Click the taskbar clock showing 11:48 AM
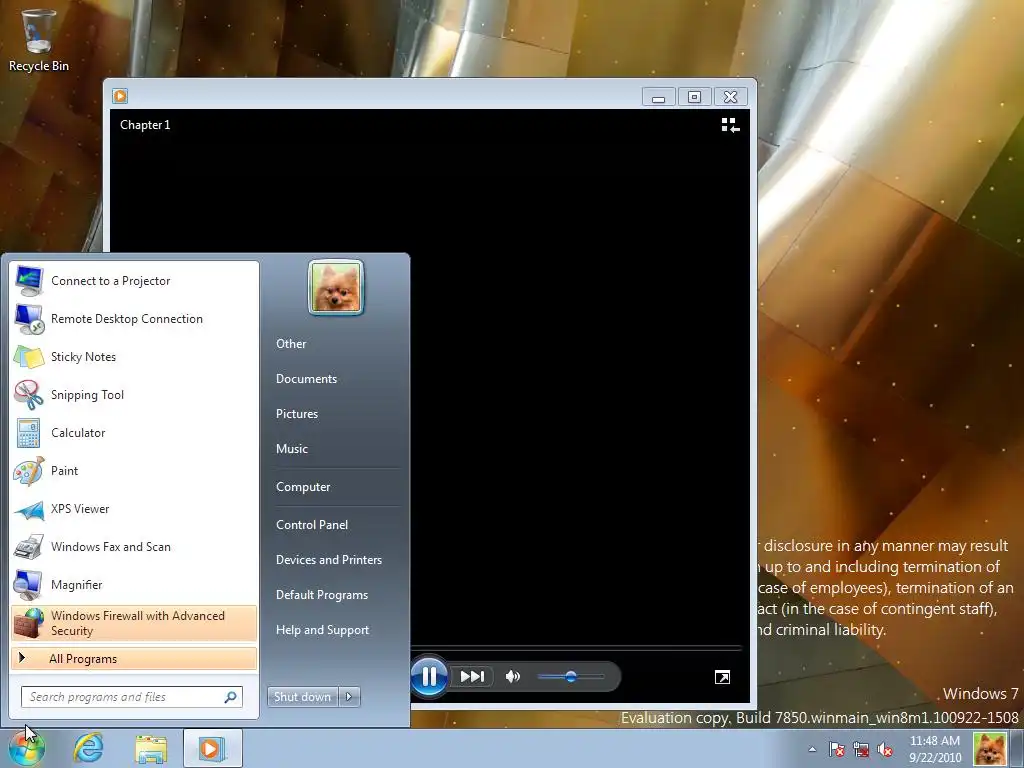 935,749
